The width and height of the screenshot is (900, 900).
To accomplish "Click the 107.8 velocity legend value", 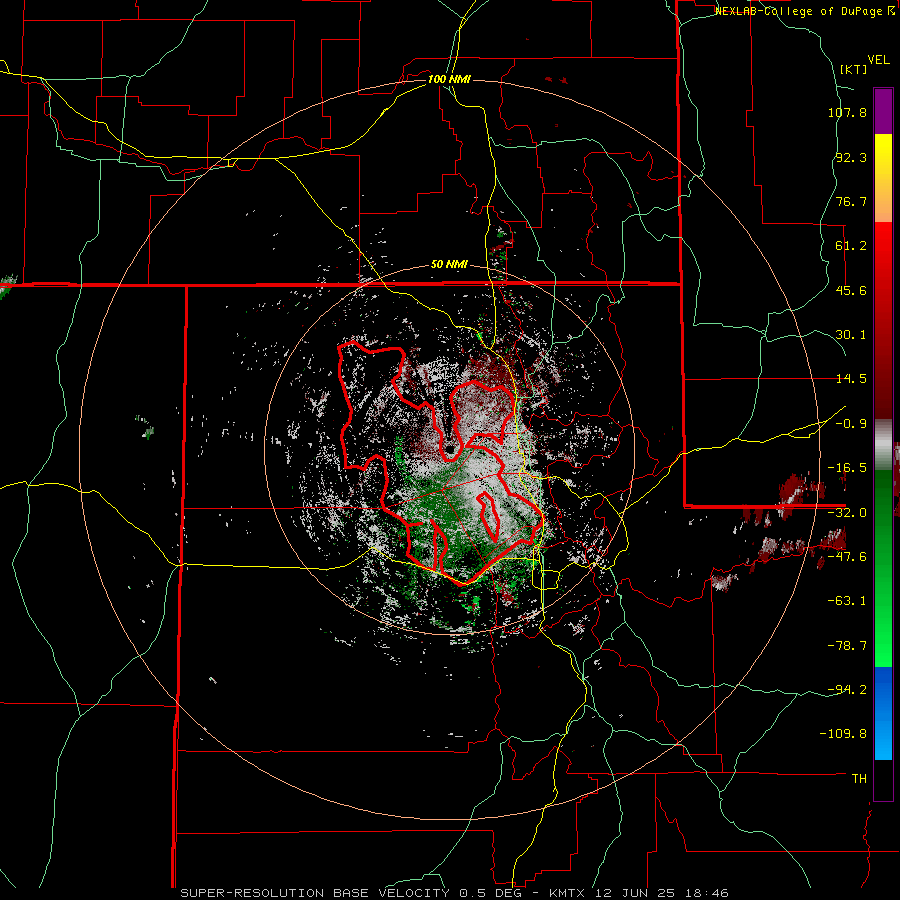I will click(847, 112).
